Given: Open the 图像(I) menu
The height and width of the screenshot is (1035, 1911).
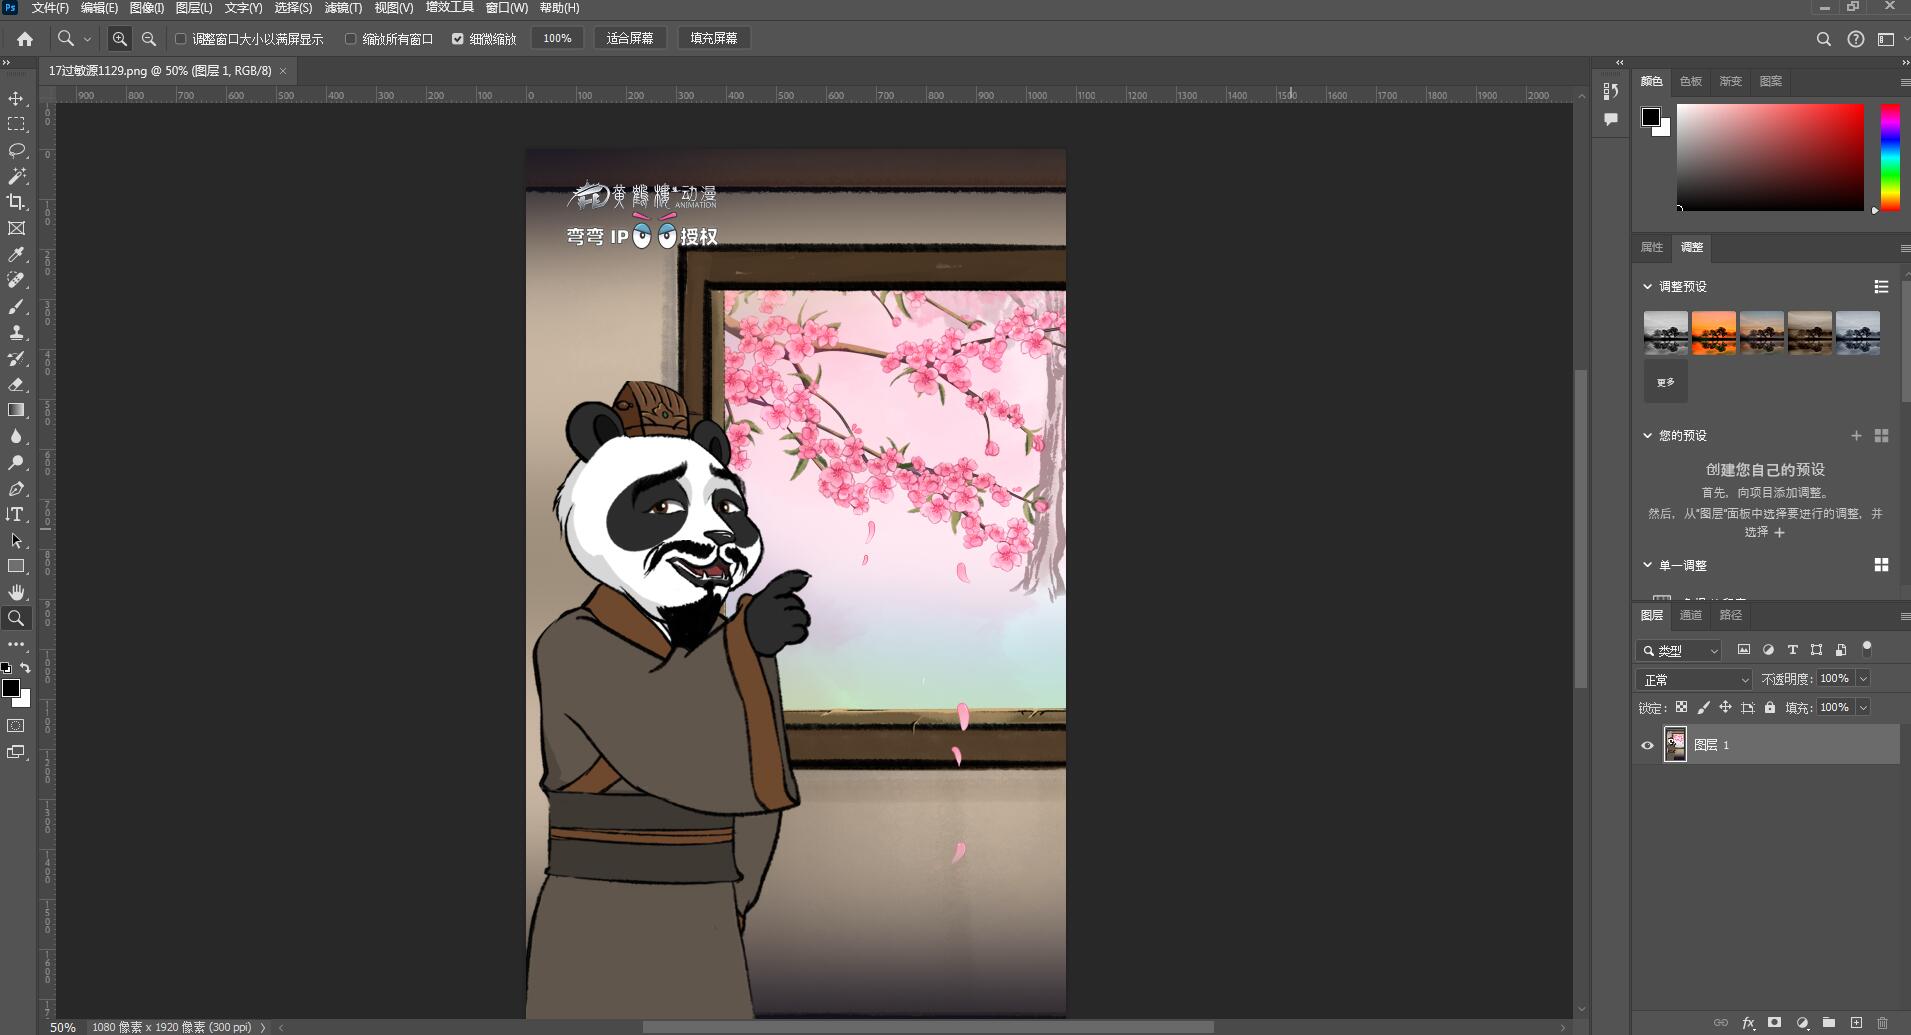Looking at the screenshot, I should tap(147, 8).
